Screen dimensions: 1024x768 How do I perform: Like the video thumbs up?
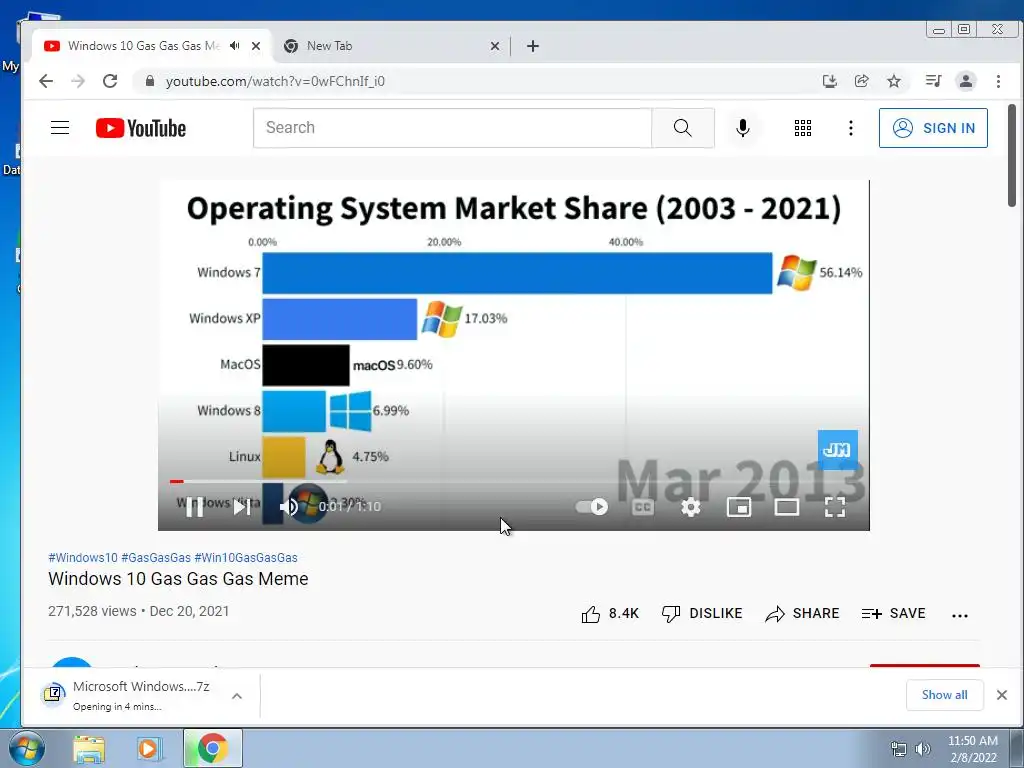(610, 614)
